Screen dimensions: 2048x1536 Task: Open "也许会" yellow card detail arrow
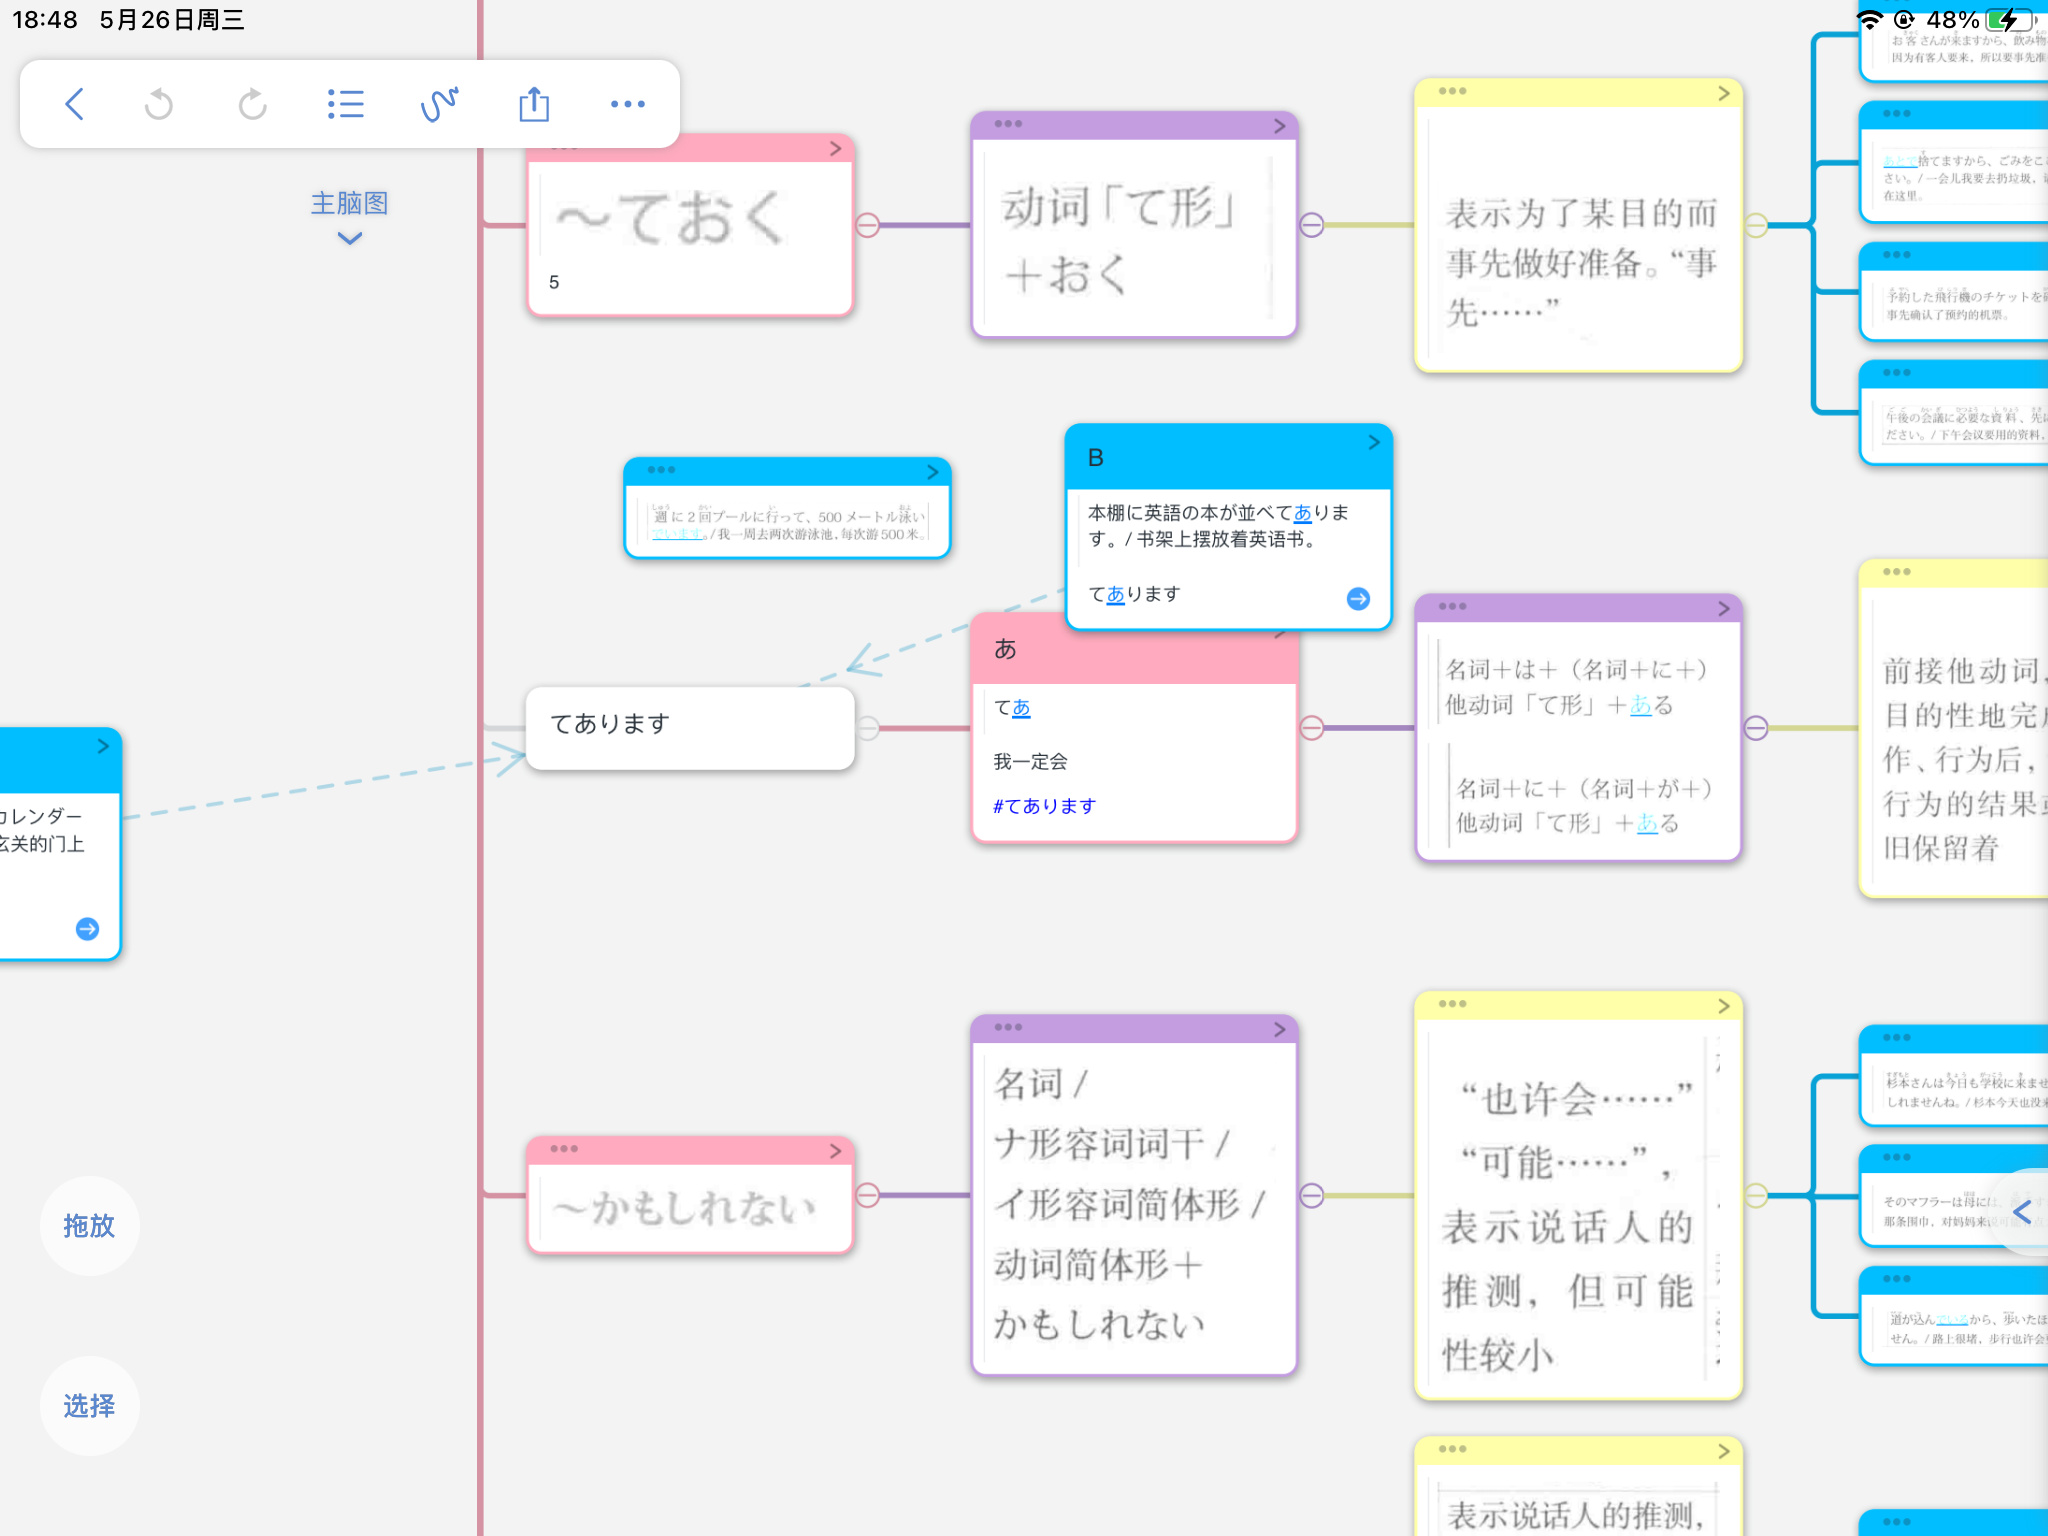pos(1723,1006)
